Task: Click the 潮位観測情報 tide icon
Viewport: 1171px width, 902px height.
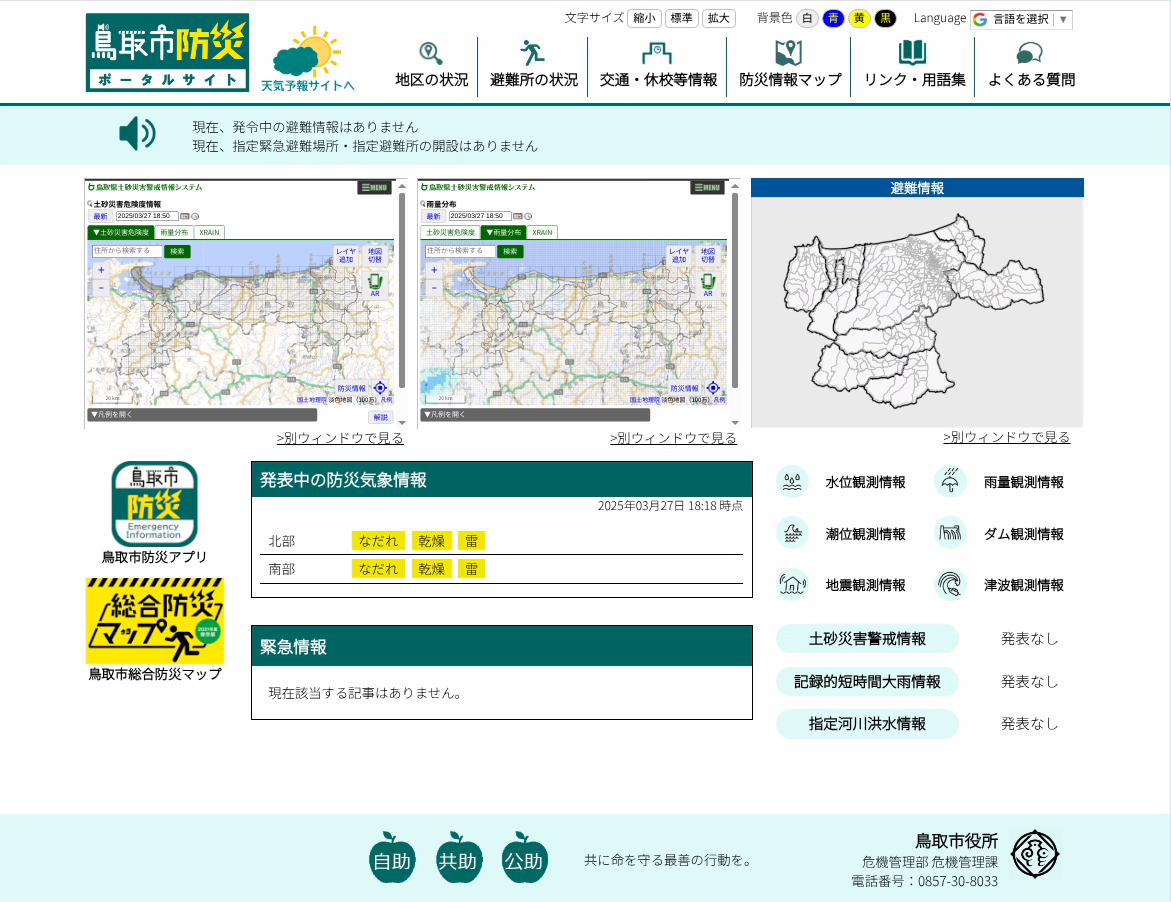Action: click(792, 533)
